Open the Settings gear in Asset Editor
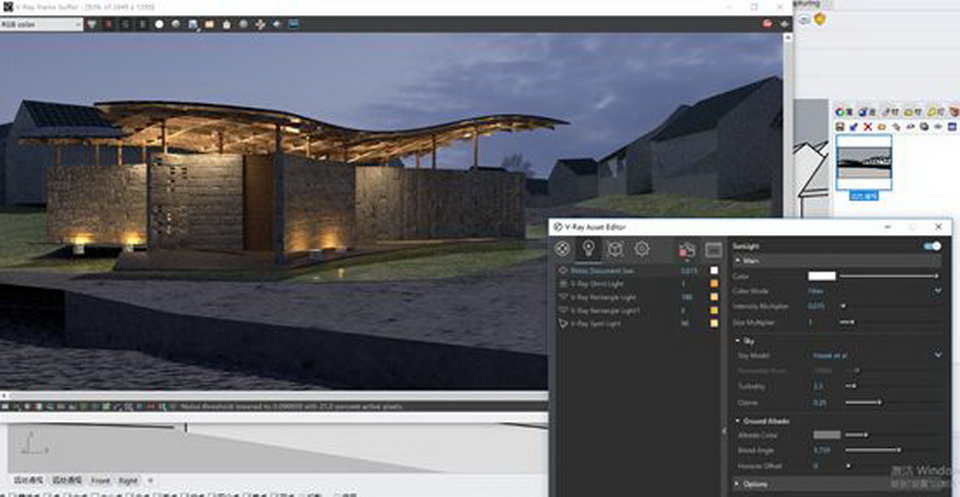The image size is (960, 497). click(x=642, y=249)
